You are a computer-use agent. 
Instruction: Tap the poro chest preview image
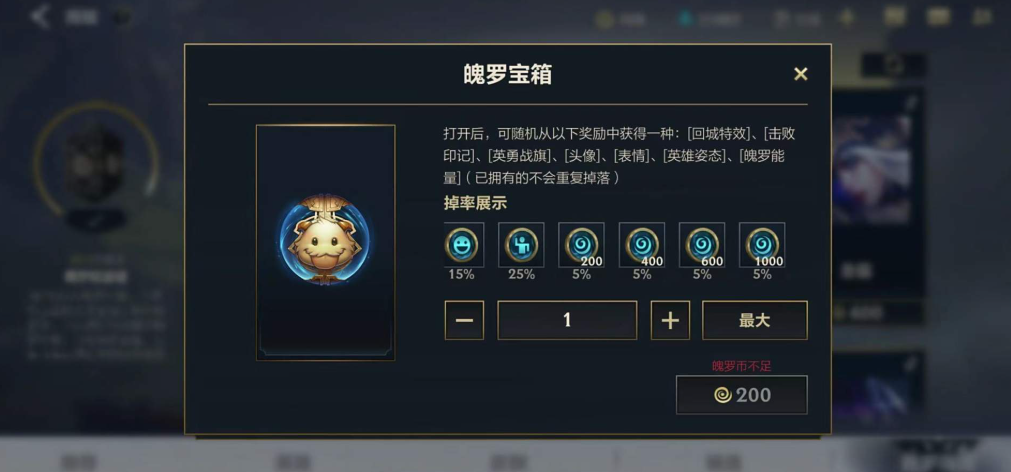tap(326, 242)
